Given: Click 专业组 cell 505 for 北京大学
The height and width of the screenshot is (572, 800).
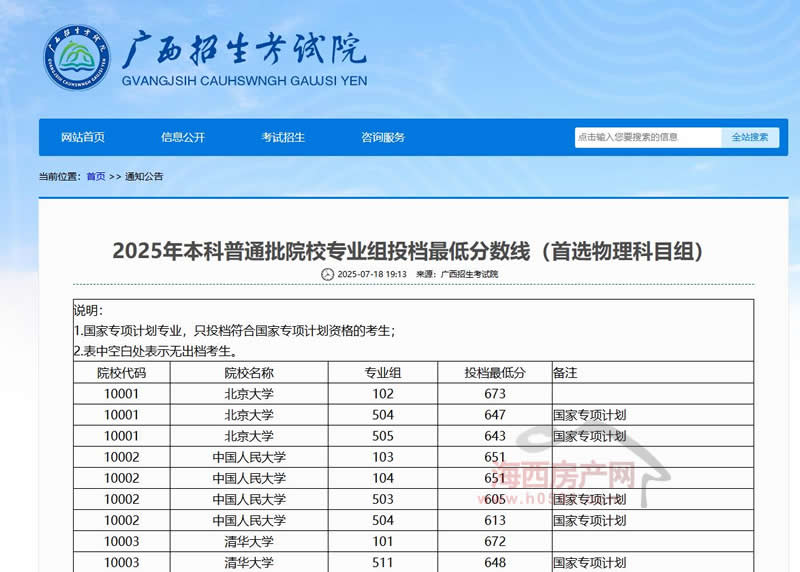Looking at the screenshot, I should pos(383,436).
